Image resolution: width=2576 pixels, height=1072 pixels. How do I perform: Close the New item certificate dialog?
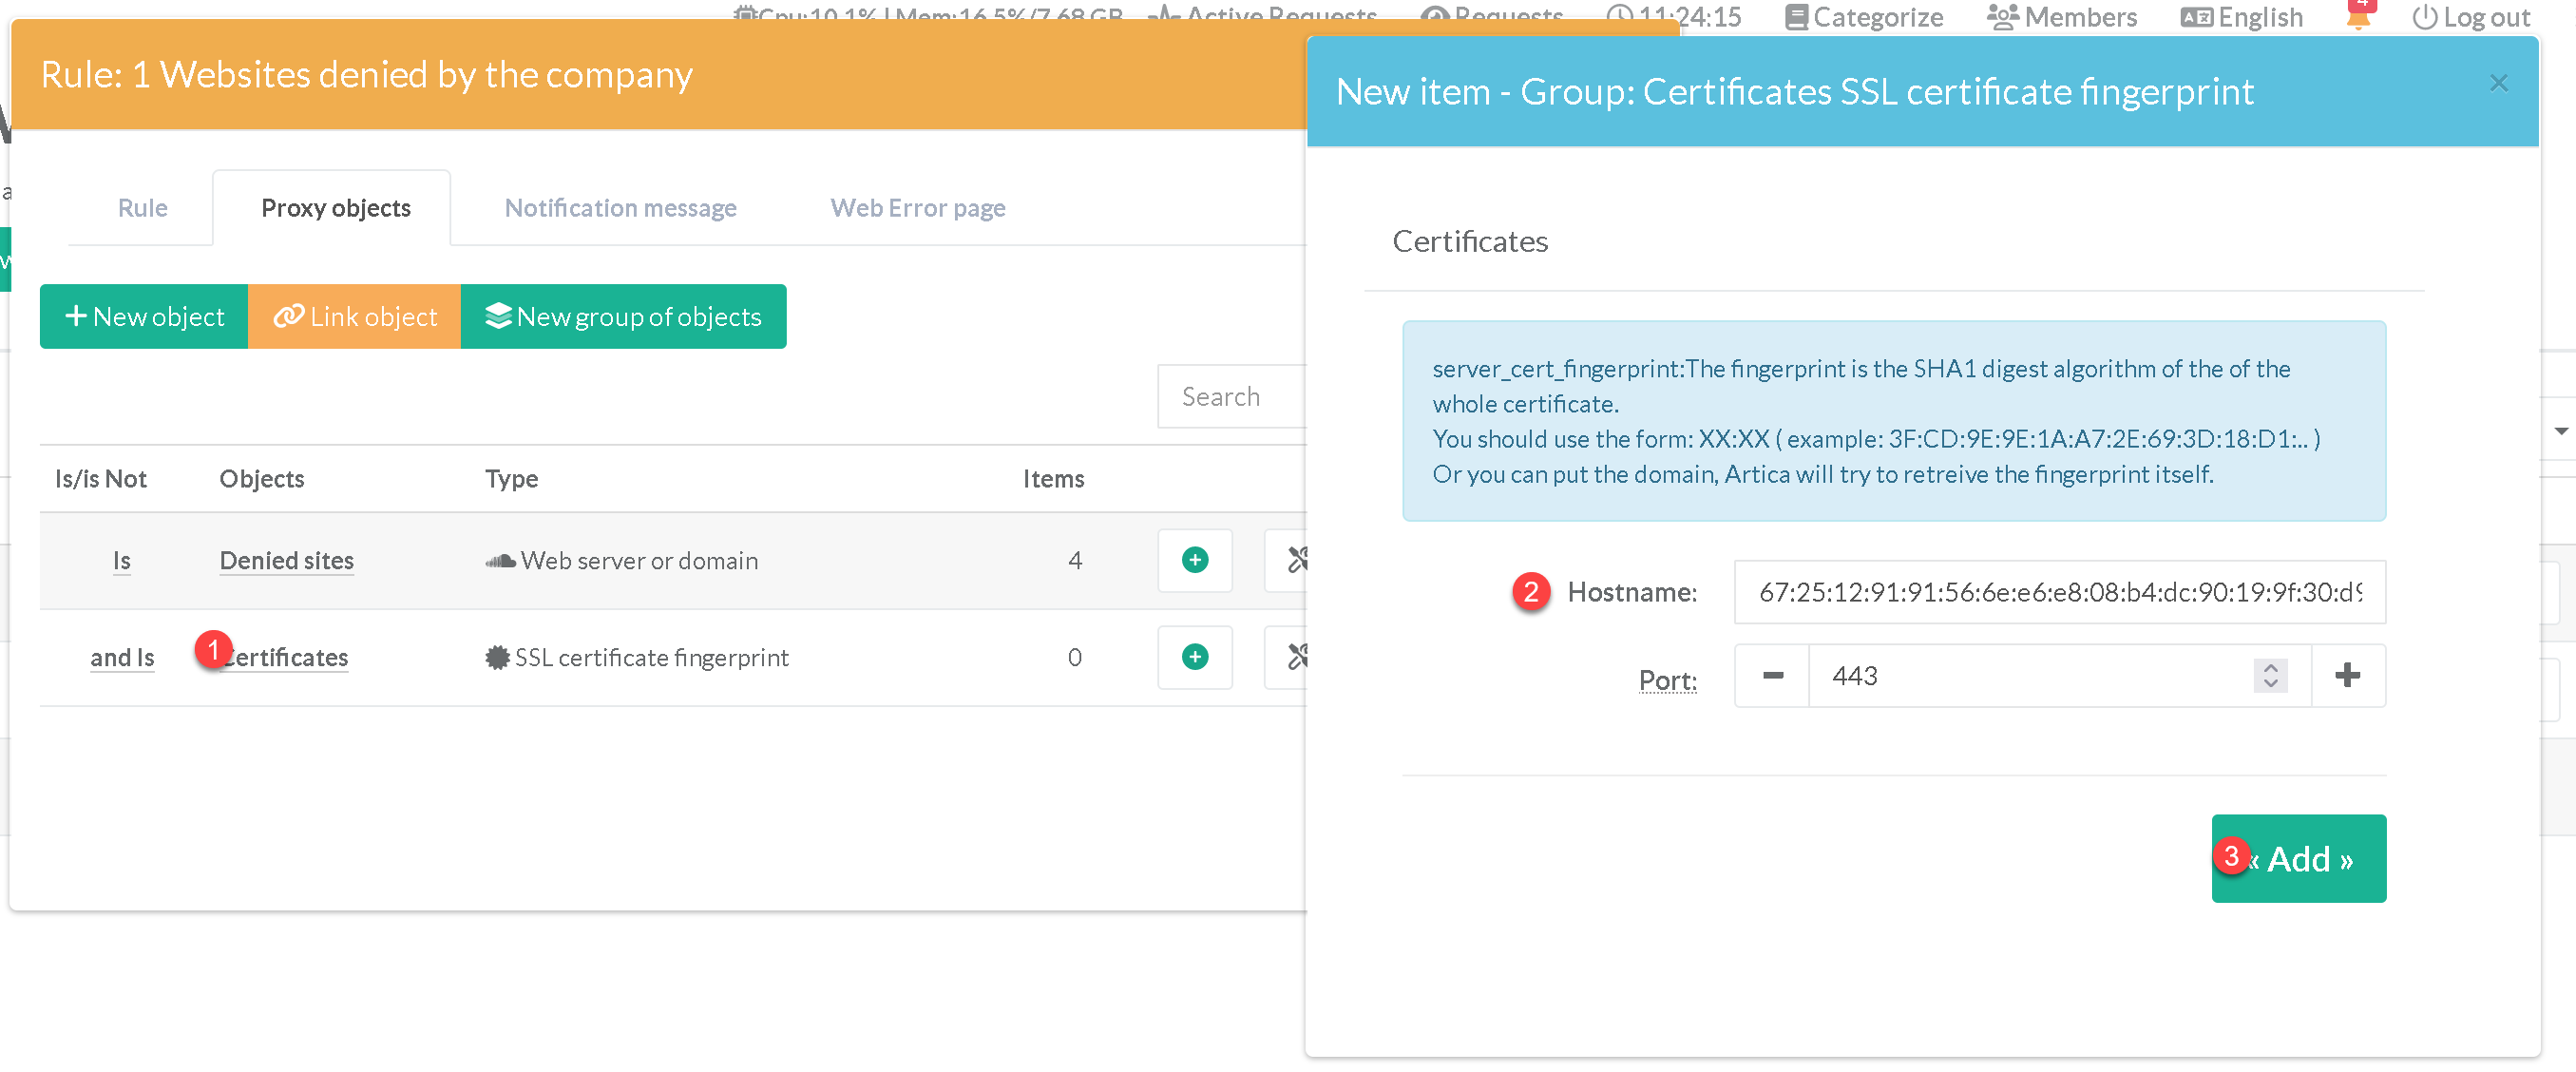(2498, 83)
